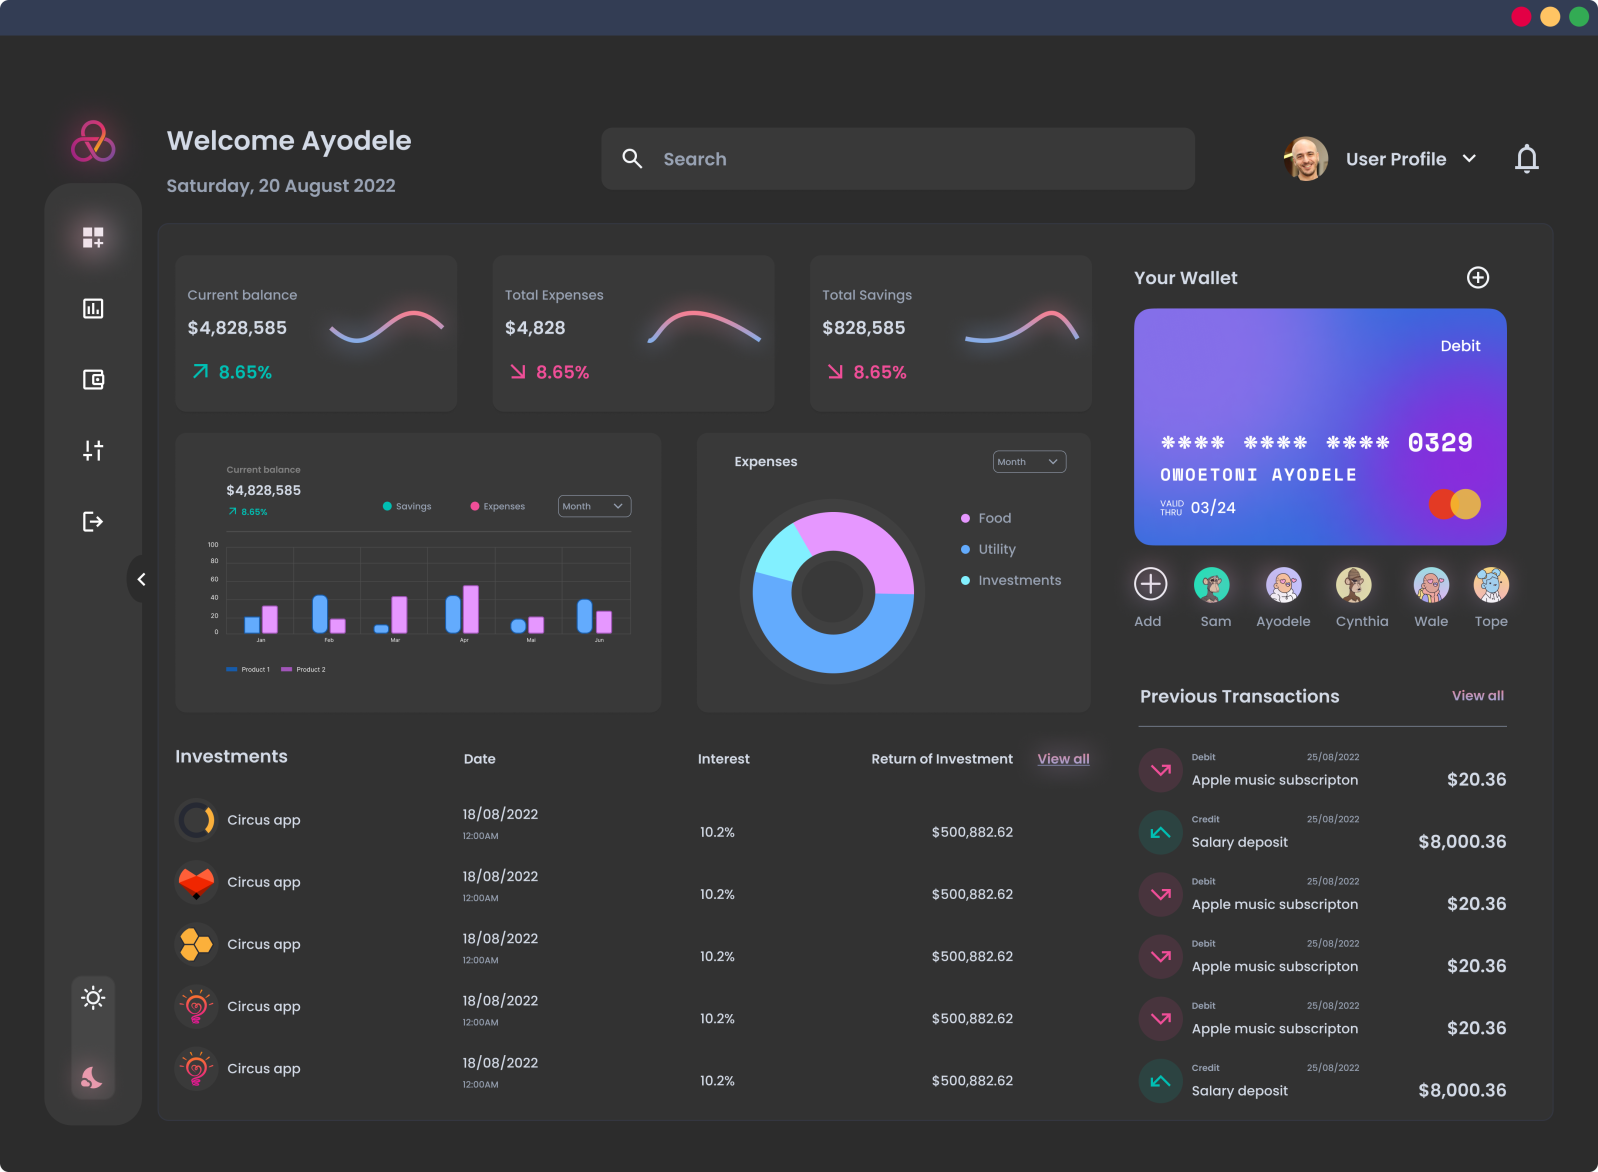Toggle Product 2 legend in bar chart
1598x1172 pixels.
click(x=304, y=669)
